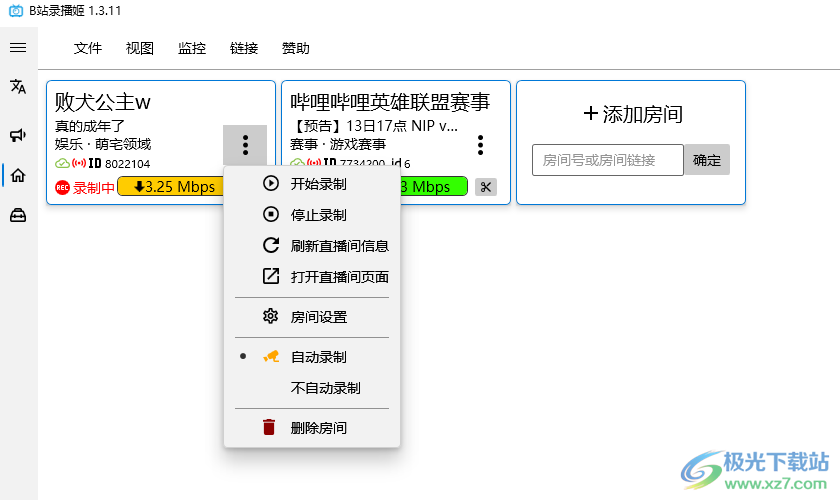Screen dimensions: 840x500
Task: Open three-dot menu for 哔哩哔哩英雄联盟赛事 room
Action: point(481,145)
